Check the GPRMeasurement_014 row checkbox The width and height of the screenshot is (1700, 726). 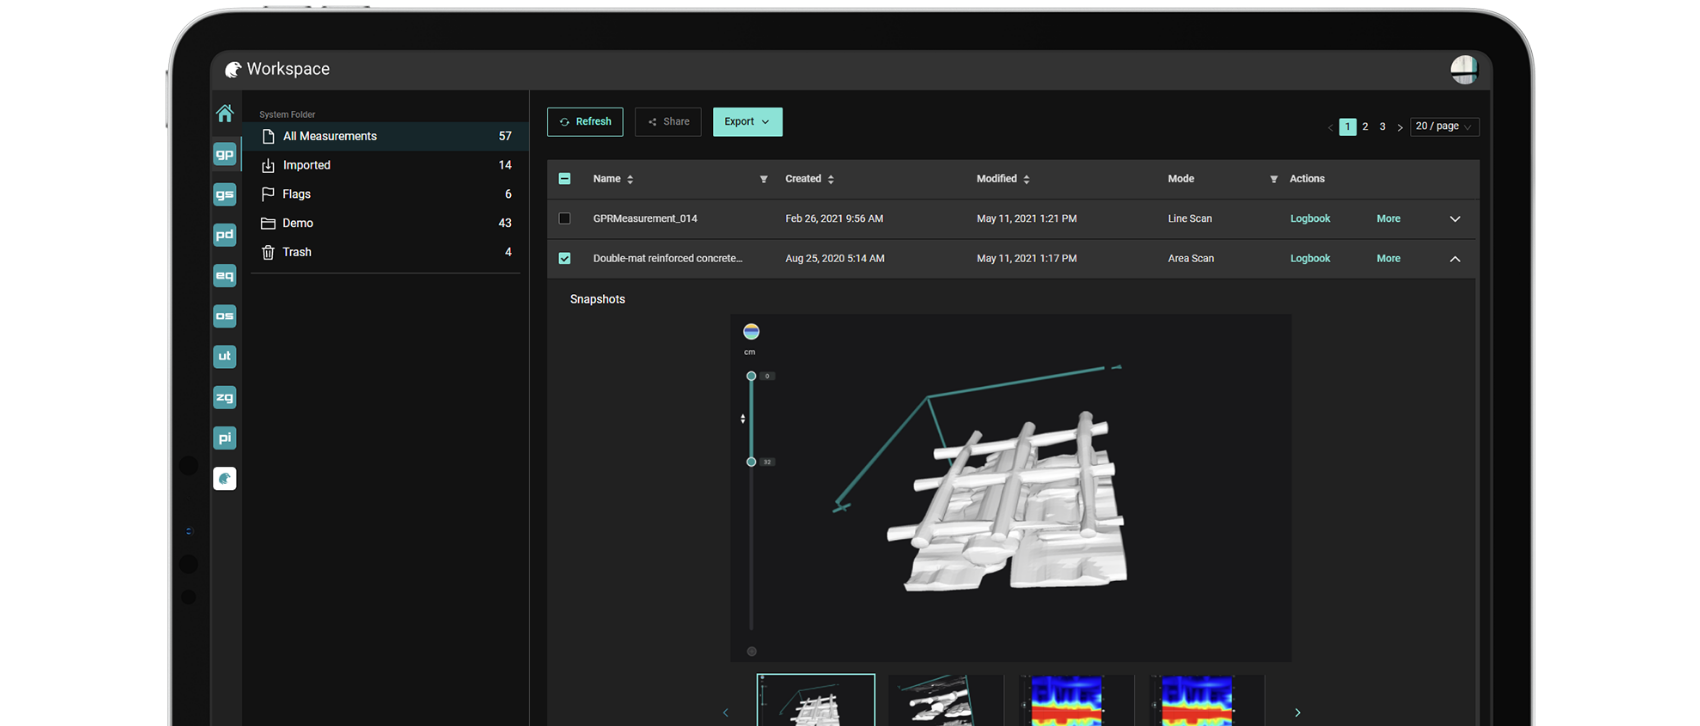[565, 218]
